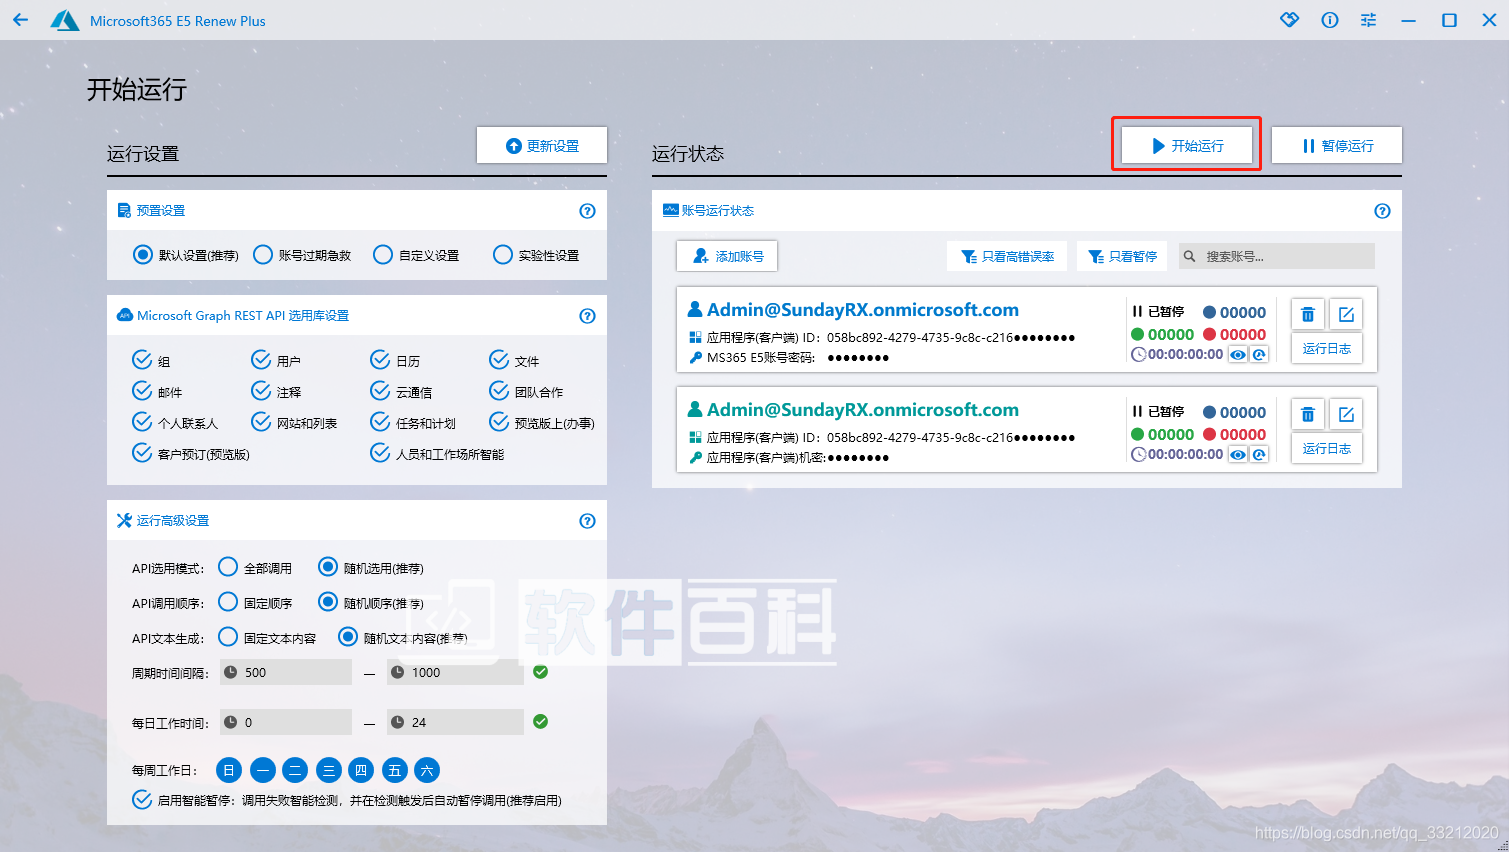Delete the first account with trash icon
Image resolution: width=1509 pixels, height=852 pixels.
coord(1307,314)
